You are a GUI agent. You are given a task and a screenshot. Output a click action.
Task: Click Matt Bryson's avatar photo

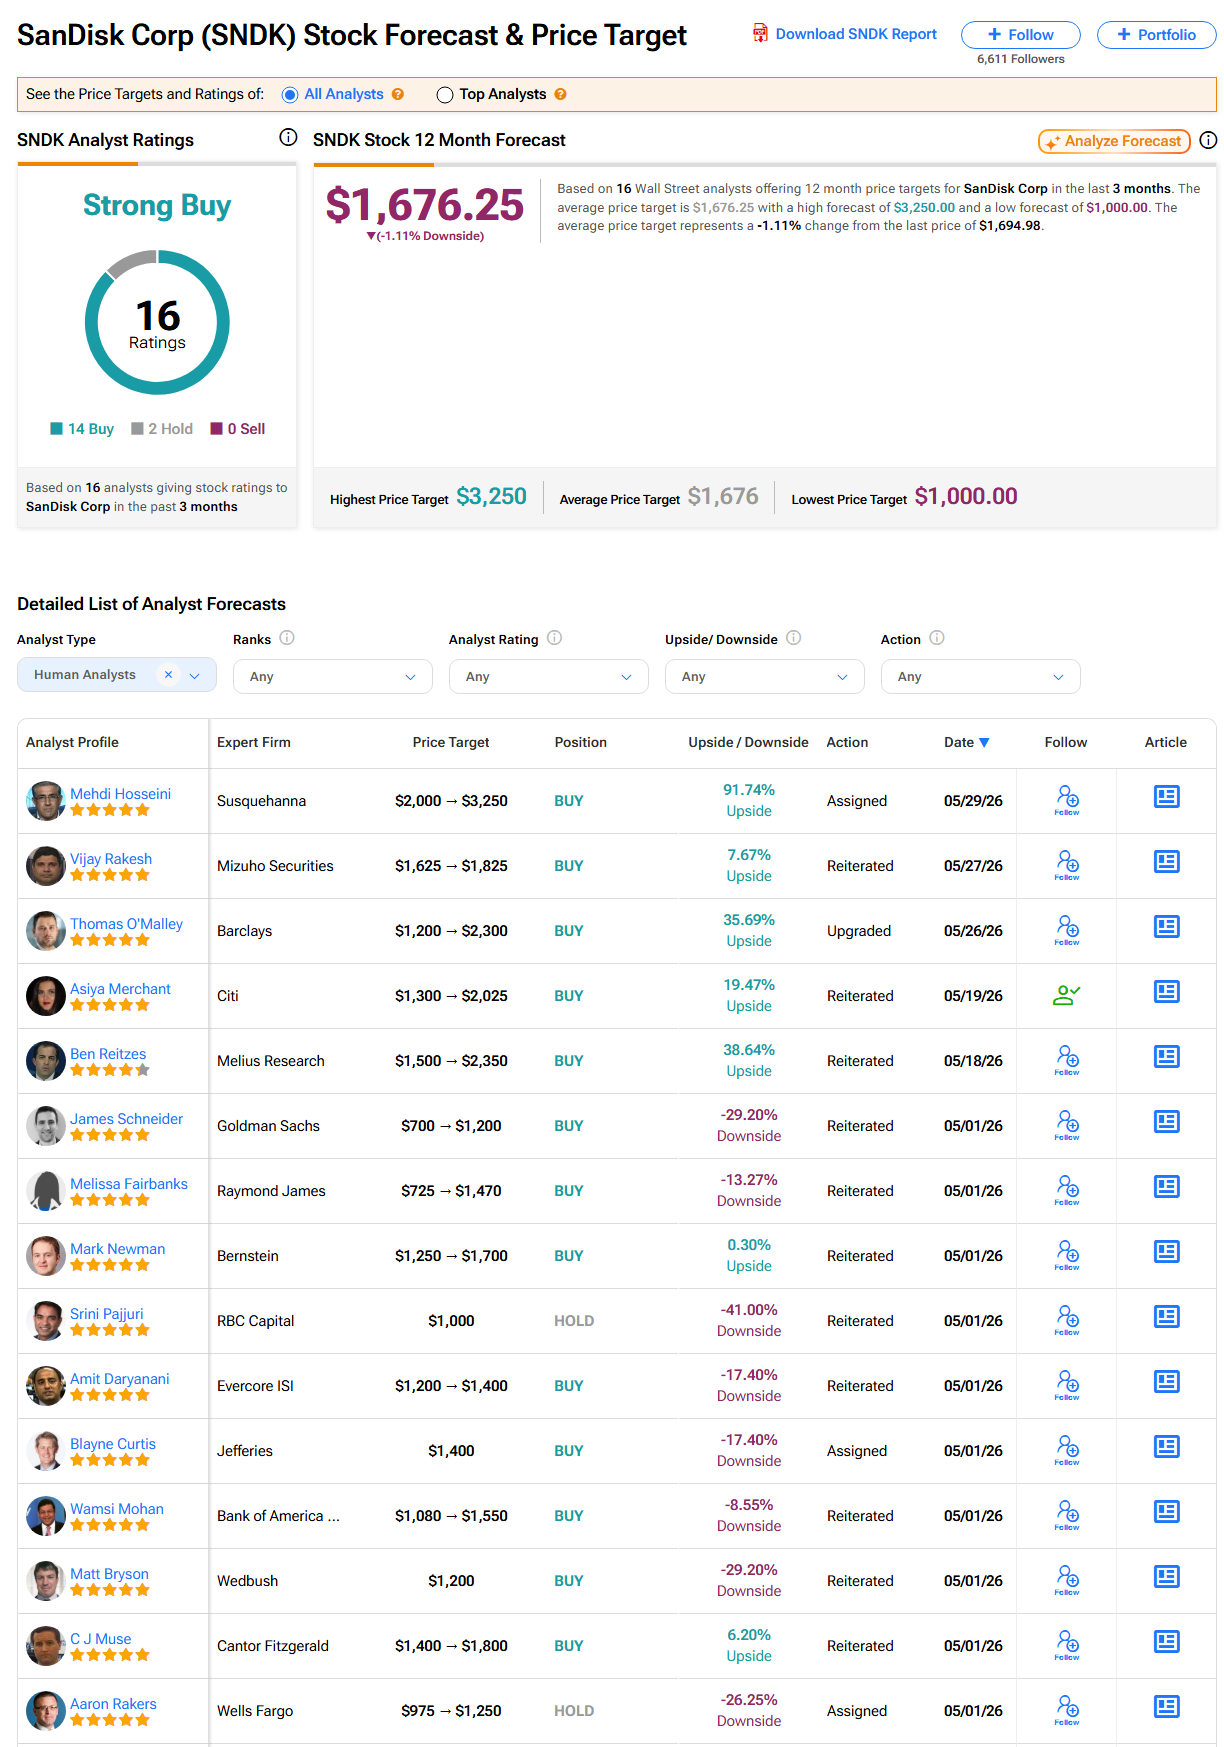pyautogui.click(x=45, y=1581)
